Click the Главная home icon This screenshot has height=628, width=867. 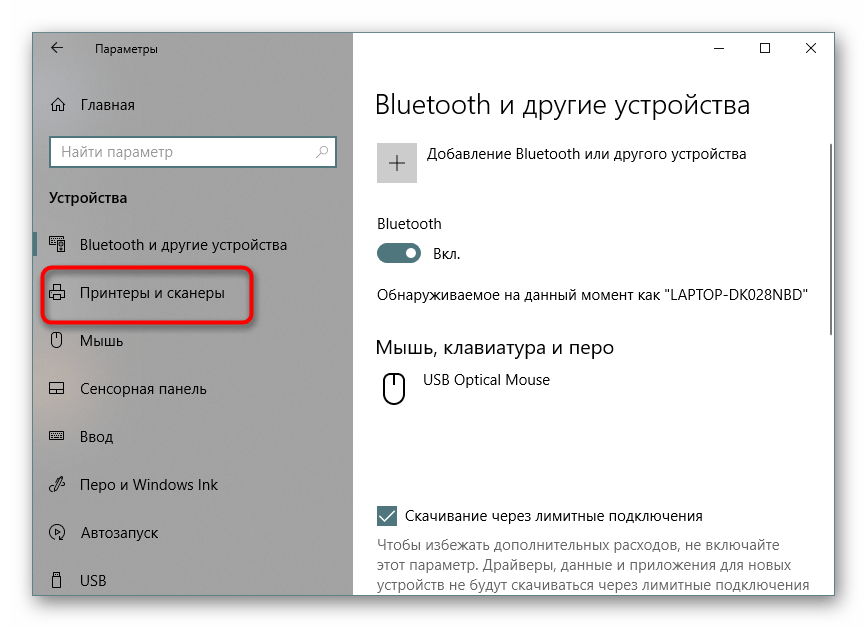(57, 104)
